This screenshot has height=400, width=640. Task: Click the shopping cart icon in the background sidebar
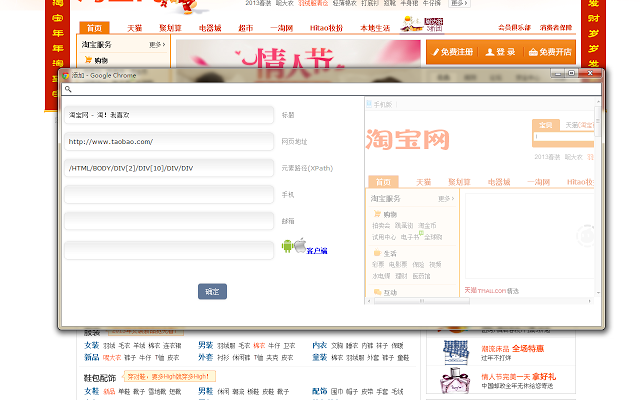88,60
